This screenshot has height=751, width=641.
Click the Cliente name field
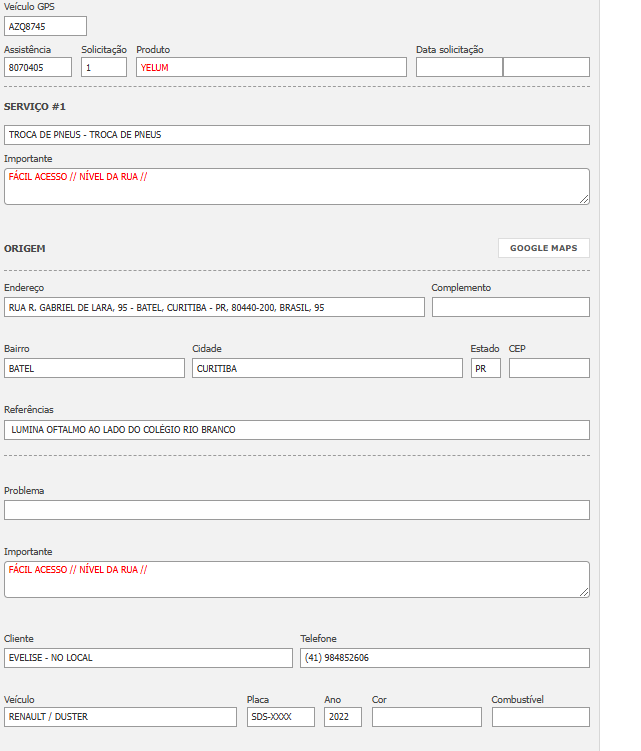click(148, 658)
